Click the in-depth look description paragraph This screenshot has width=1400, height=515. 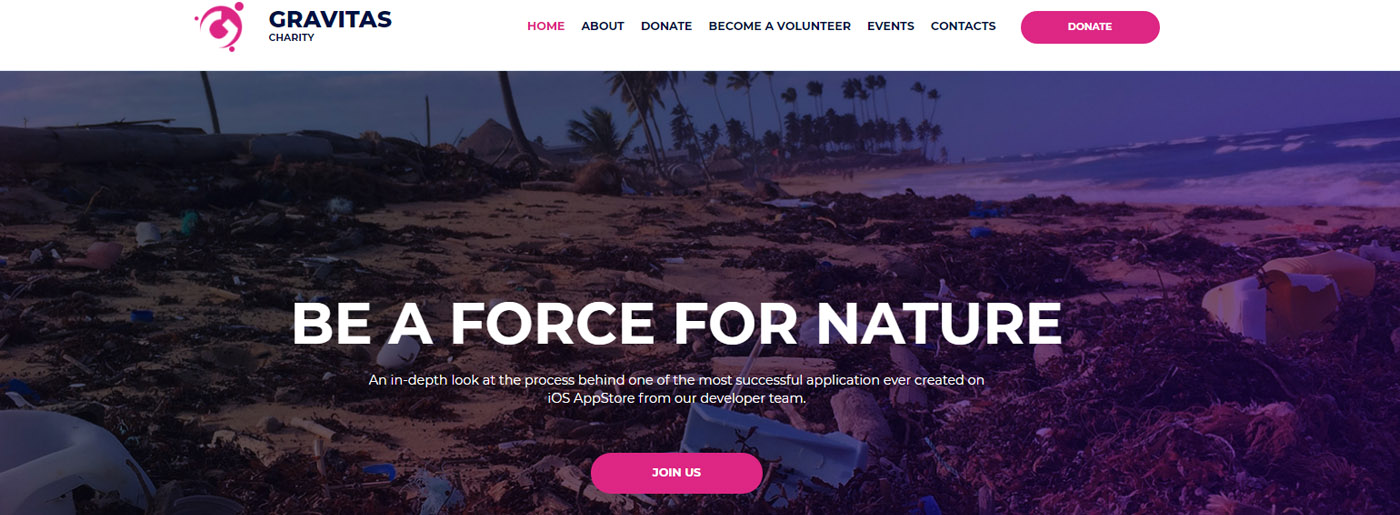click(676, 389)
